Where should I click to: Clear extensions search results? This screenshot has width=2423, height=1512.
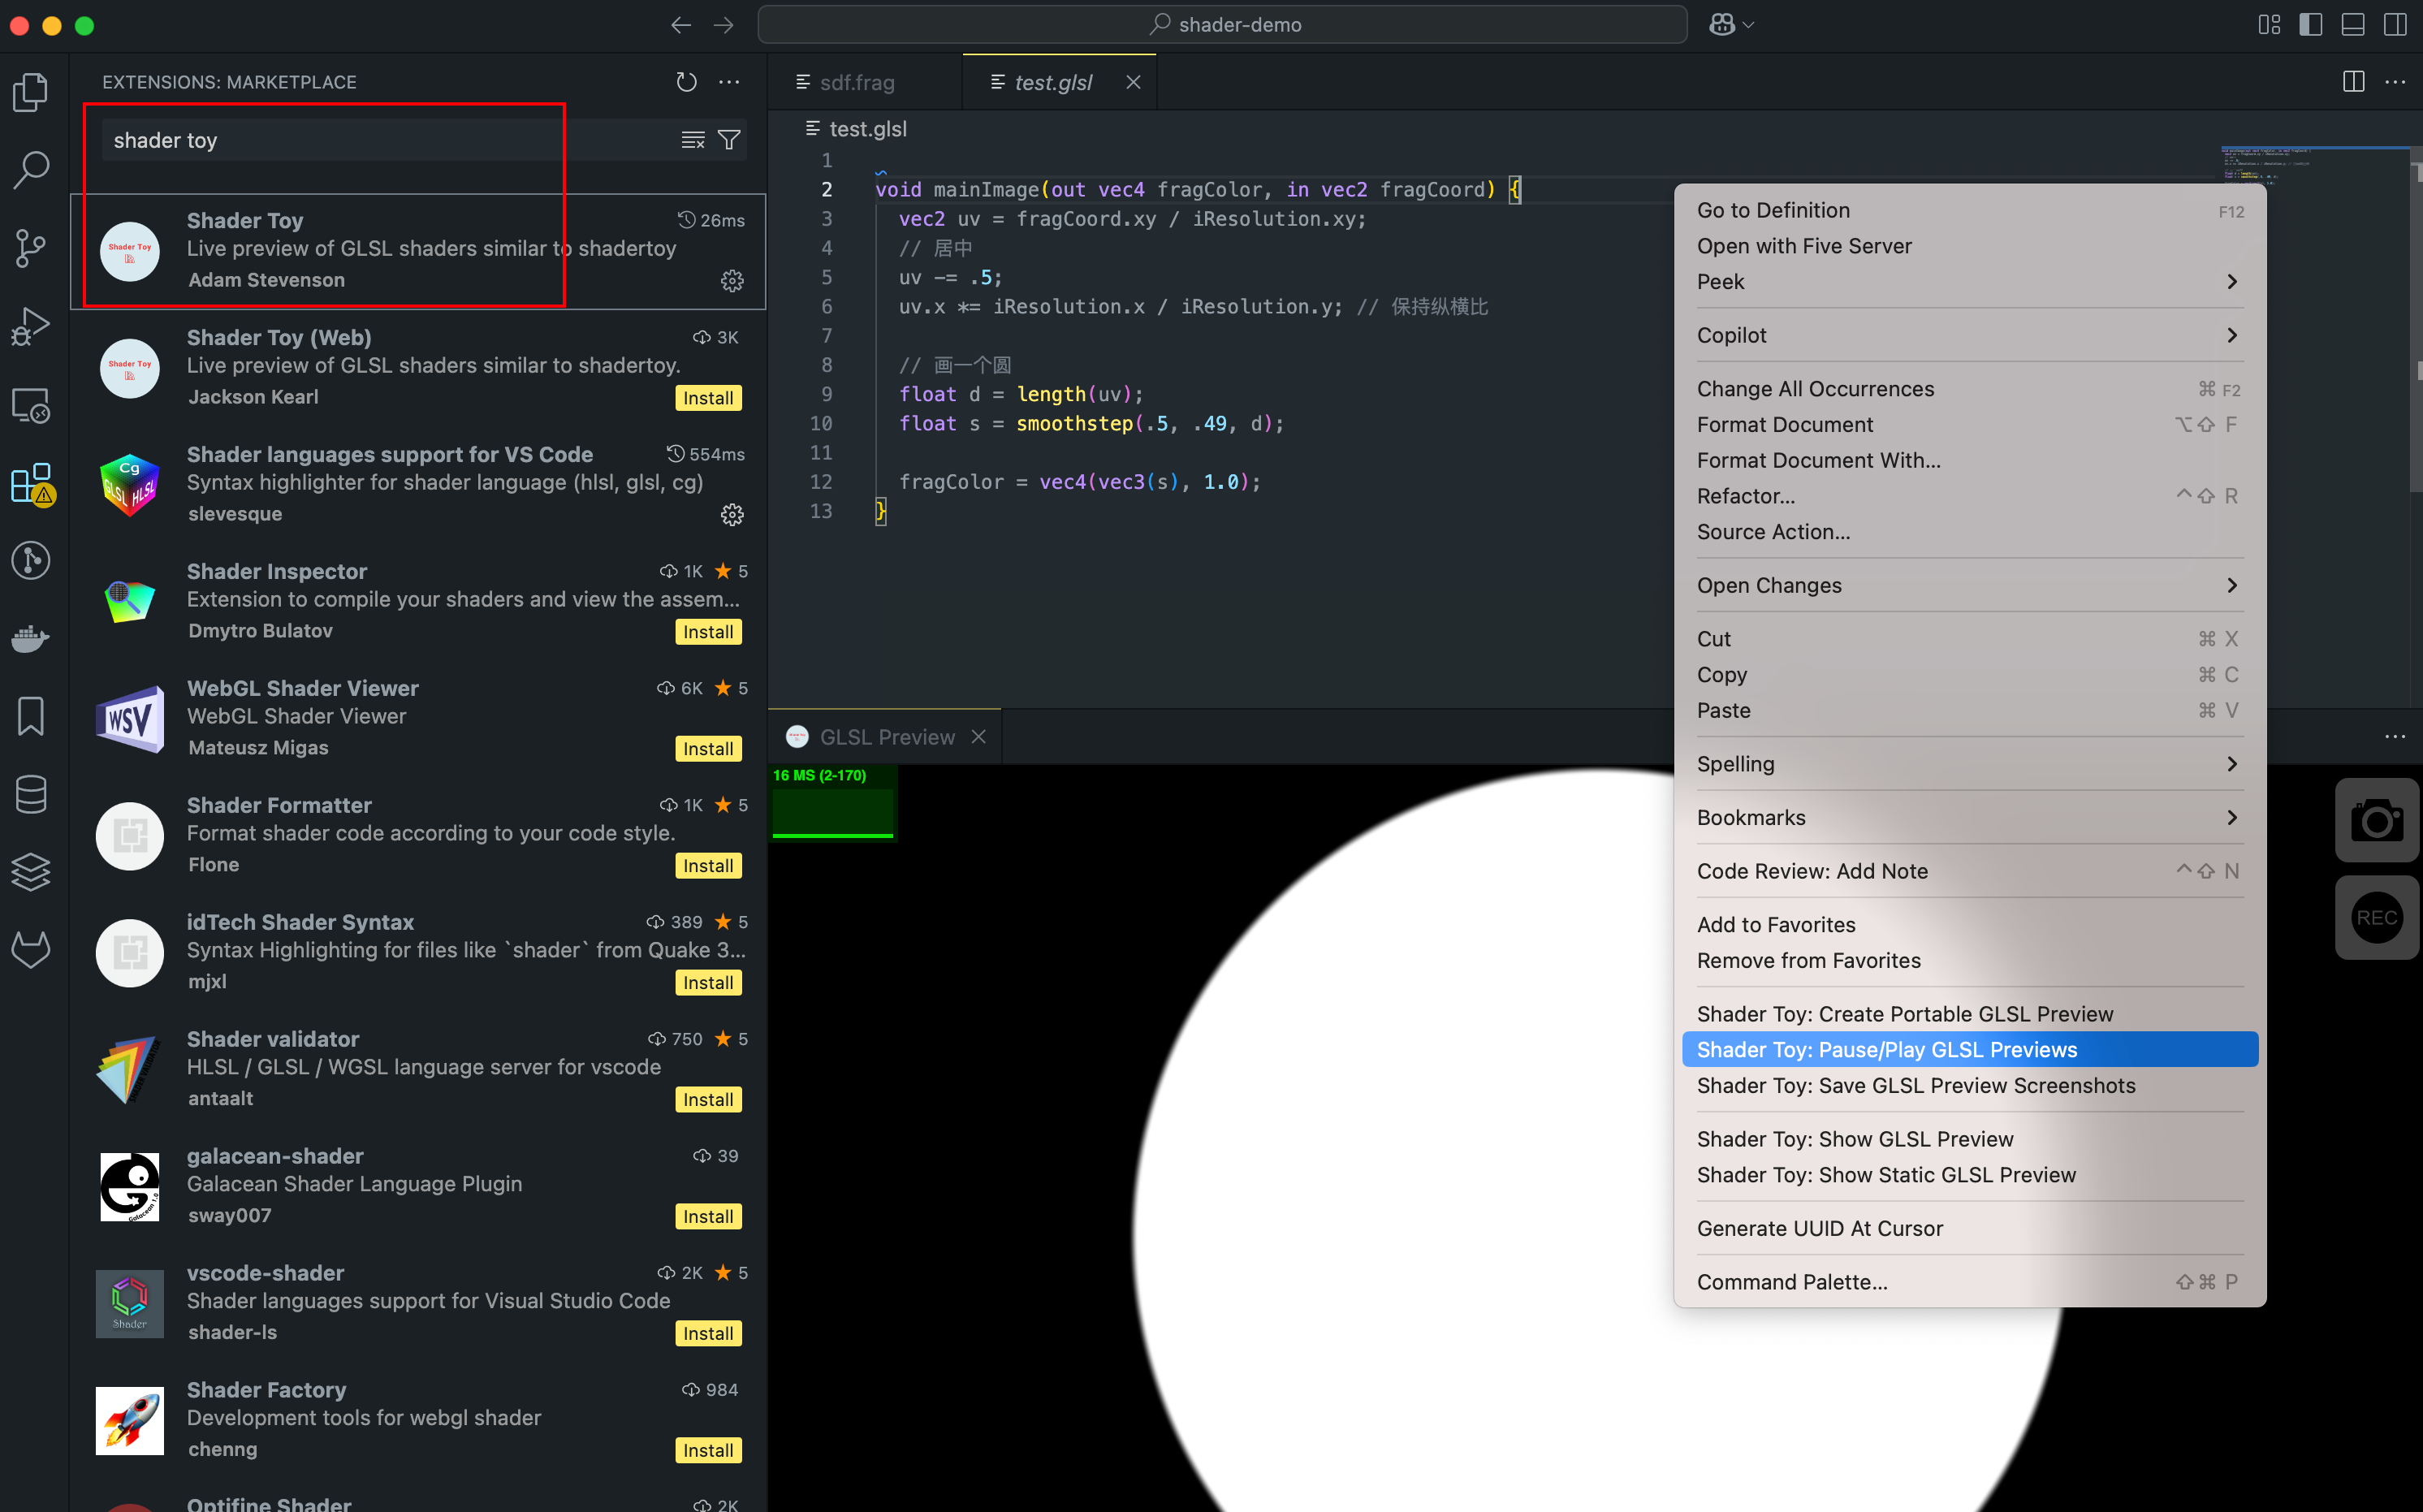(x=692, y=140)
